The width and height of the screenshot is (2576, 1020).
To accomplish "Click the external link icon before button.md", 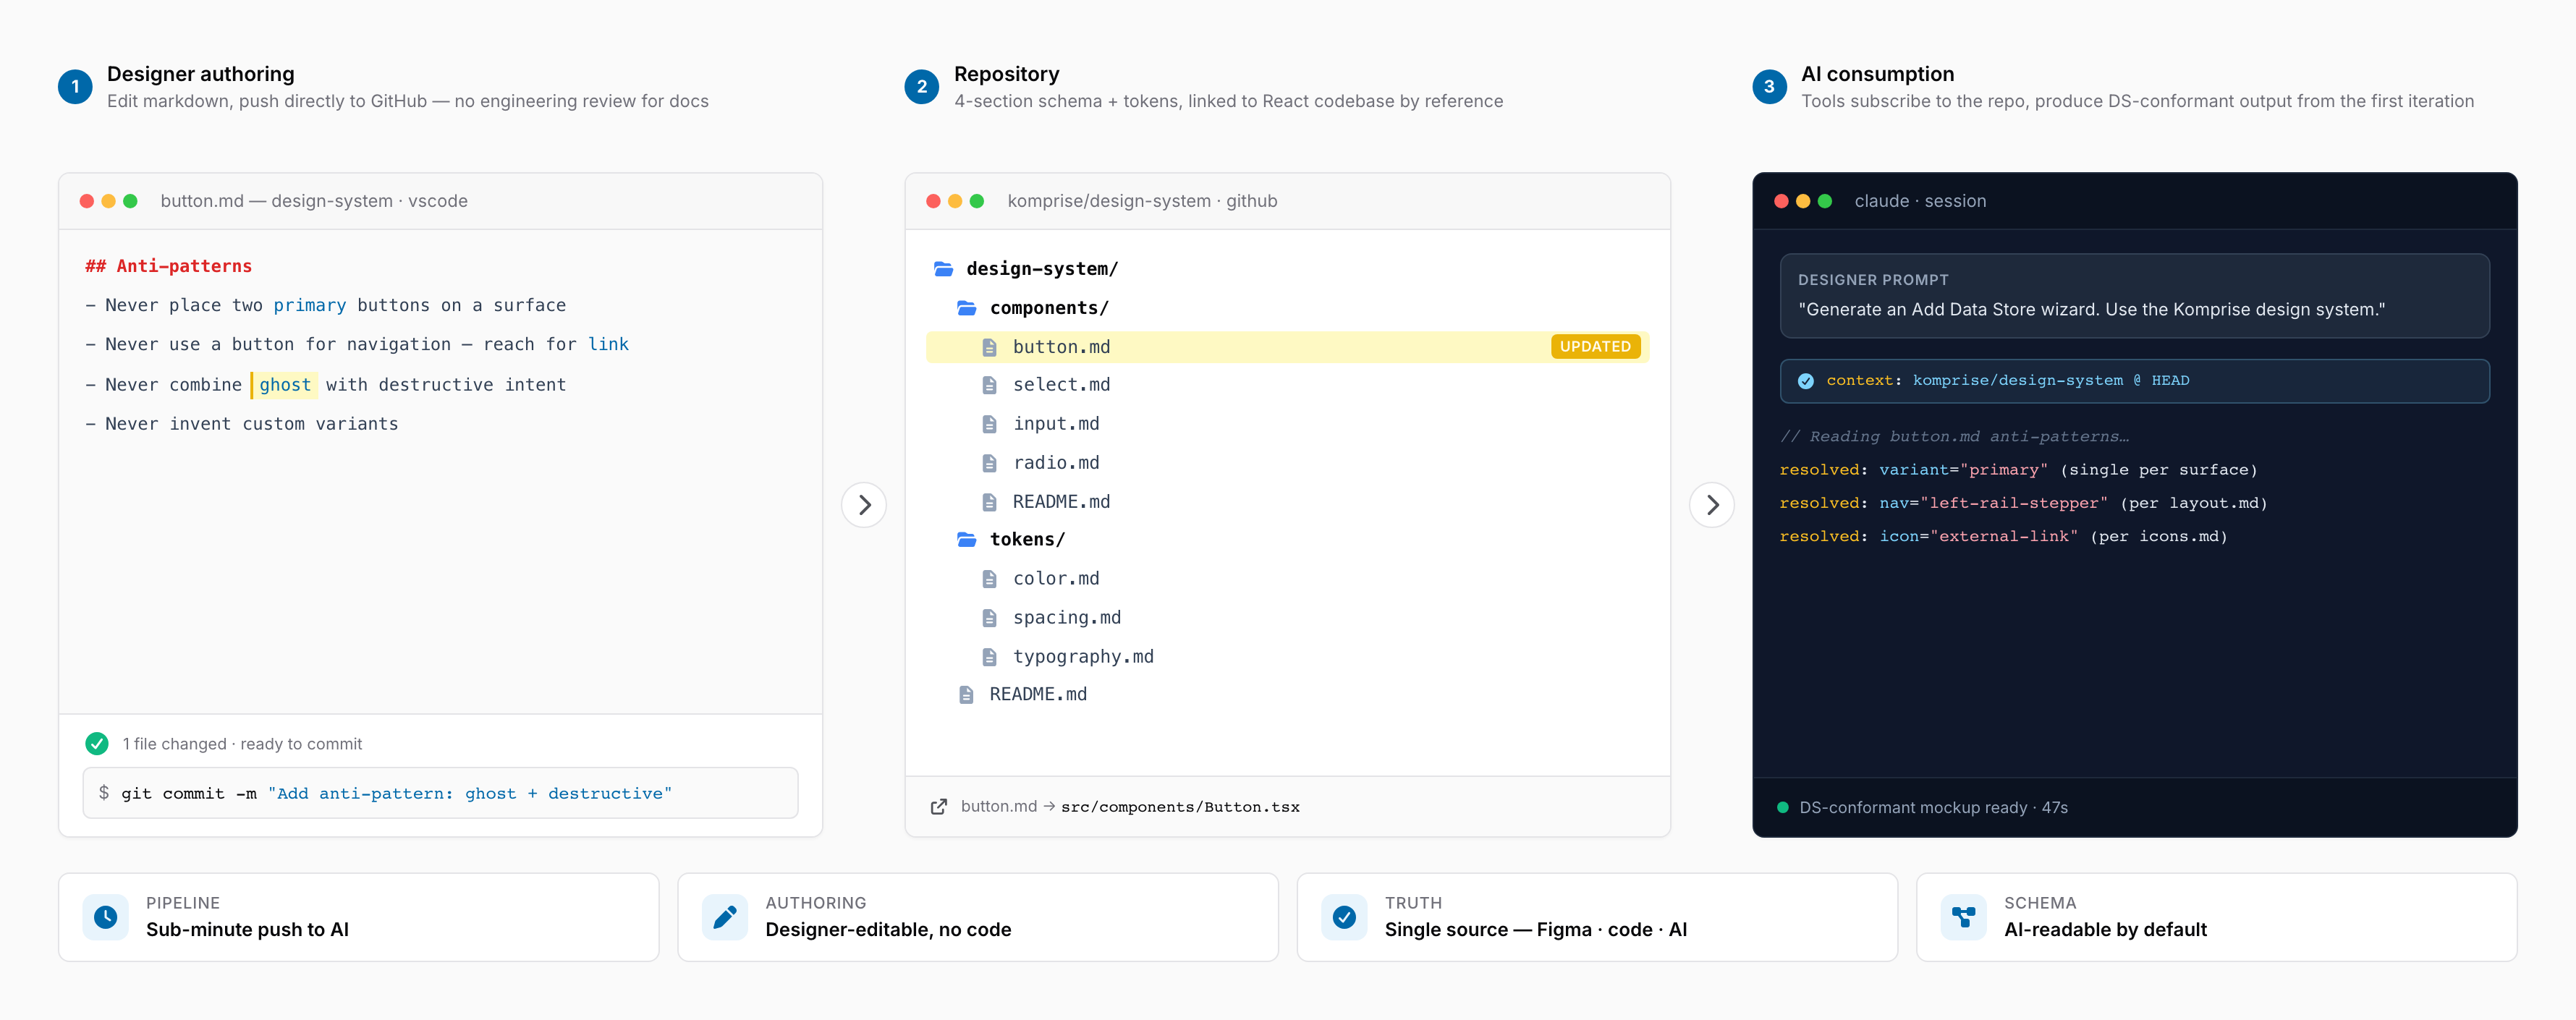I will 938,807.
